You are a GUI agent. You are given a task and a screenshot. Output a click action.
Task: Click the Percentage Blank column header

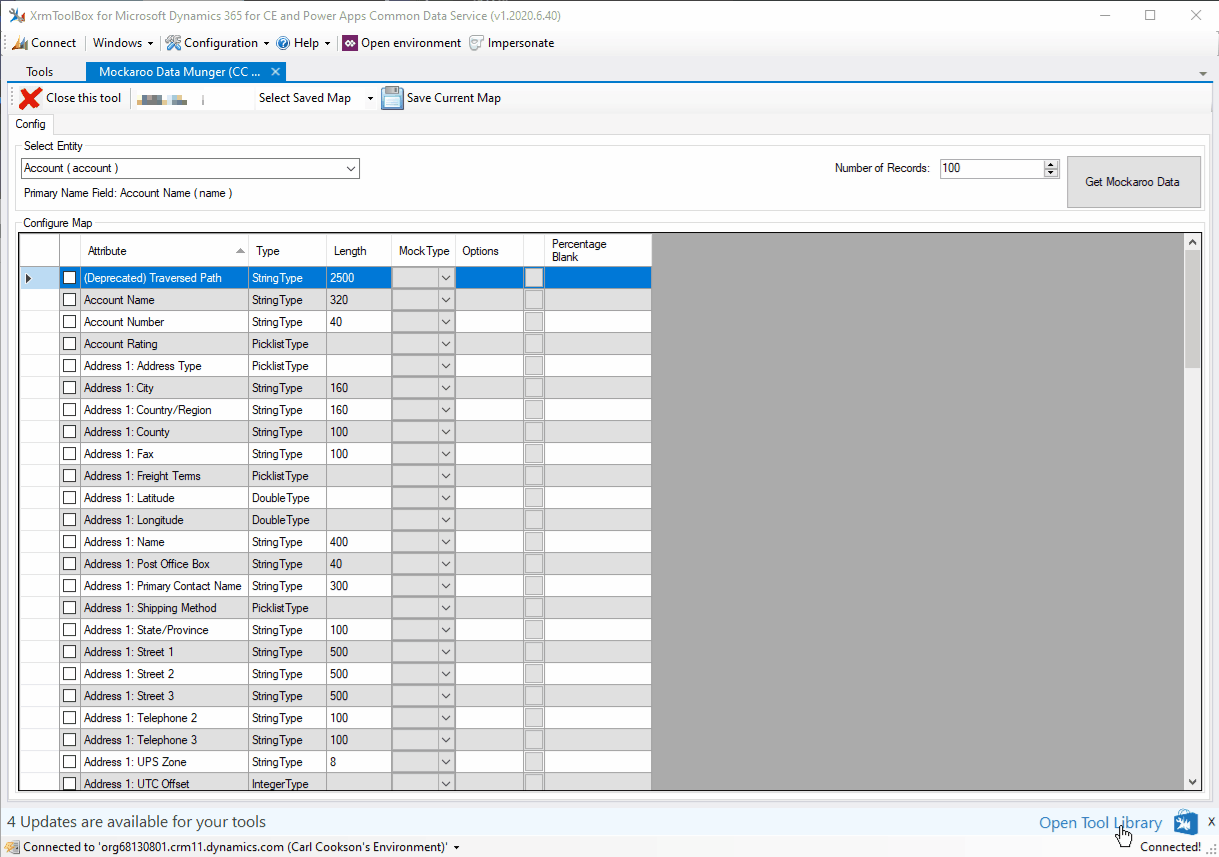pos(598,251)
